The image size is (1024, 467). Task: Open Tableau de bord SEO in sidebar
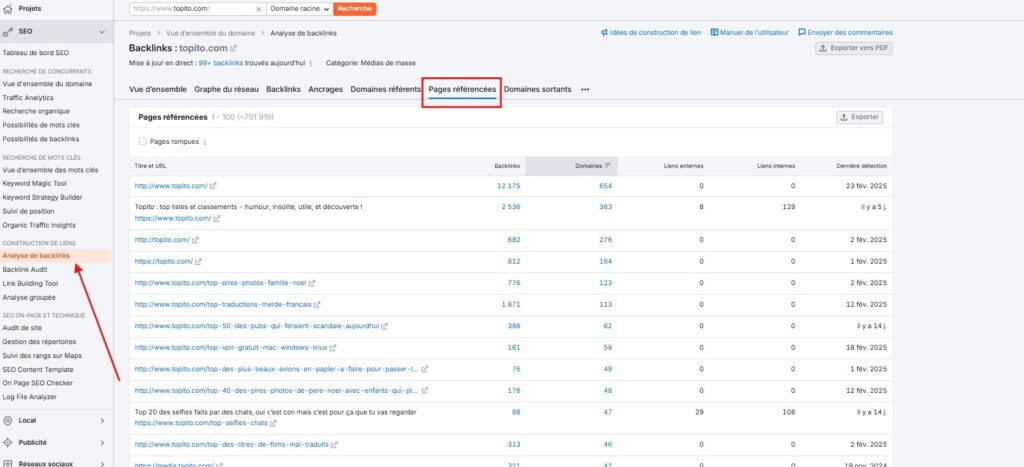(x=35, y=53)
